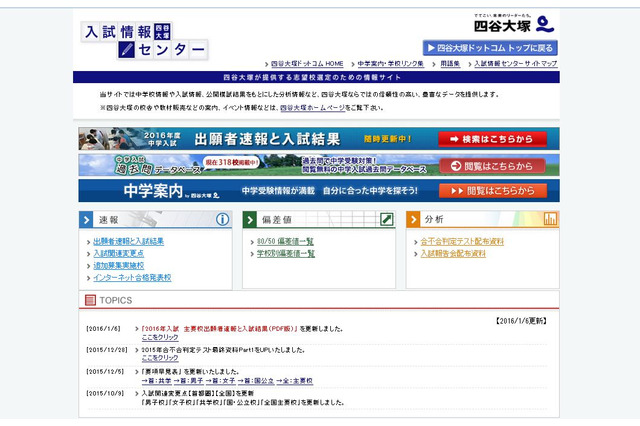Click the [2015/10/9] topic date
This screenshot has height=426, width=640.
click(x=104, y=393)
